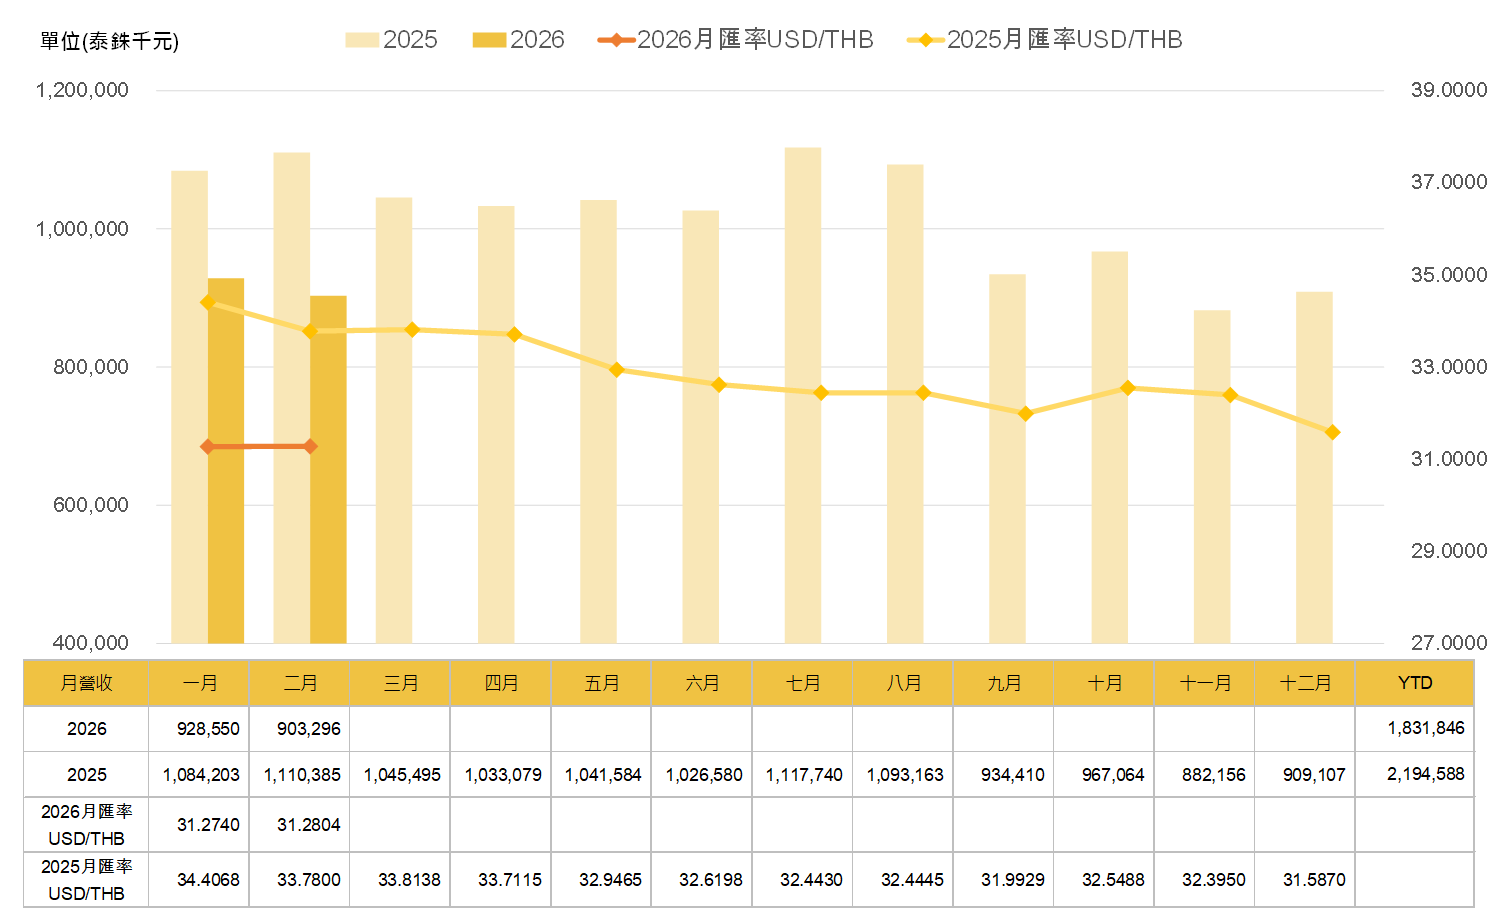Select the 2026 YTD cell showing 1,831,846
This screenshot has height=909, width=1500.
click(1425, 729)
